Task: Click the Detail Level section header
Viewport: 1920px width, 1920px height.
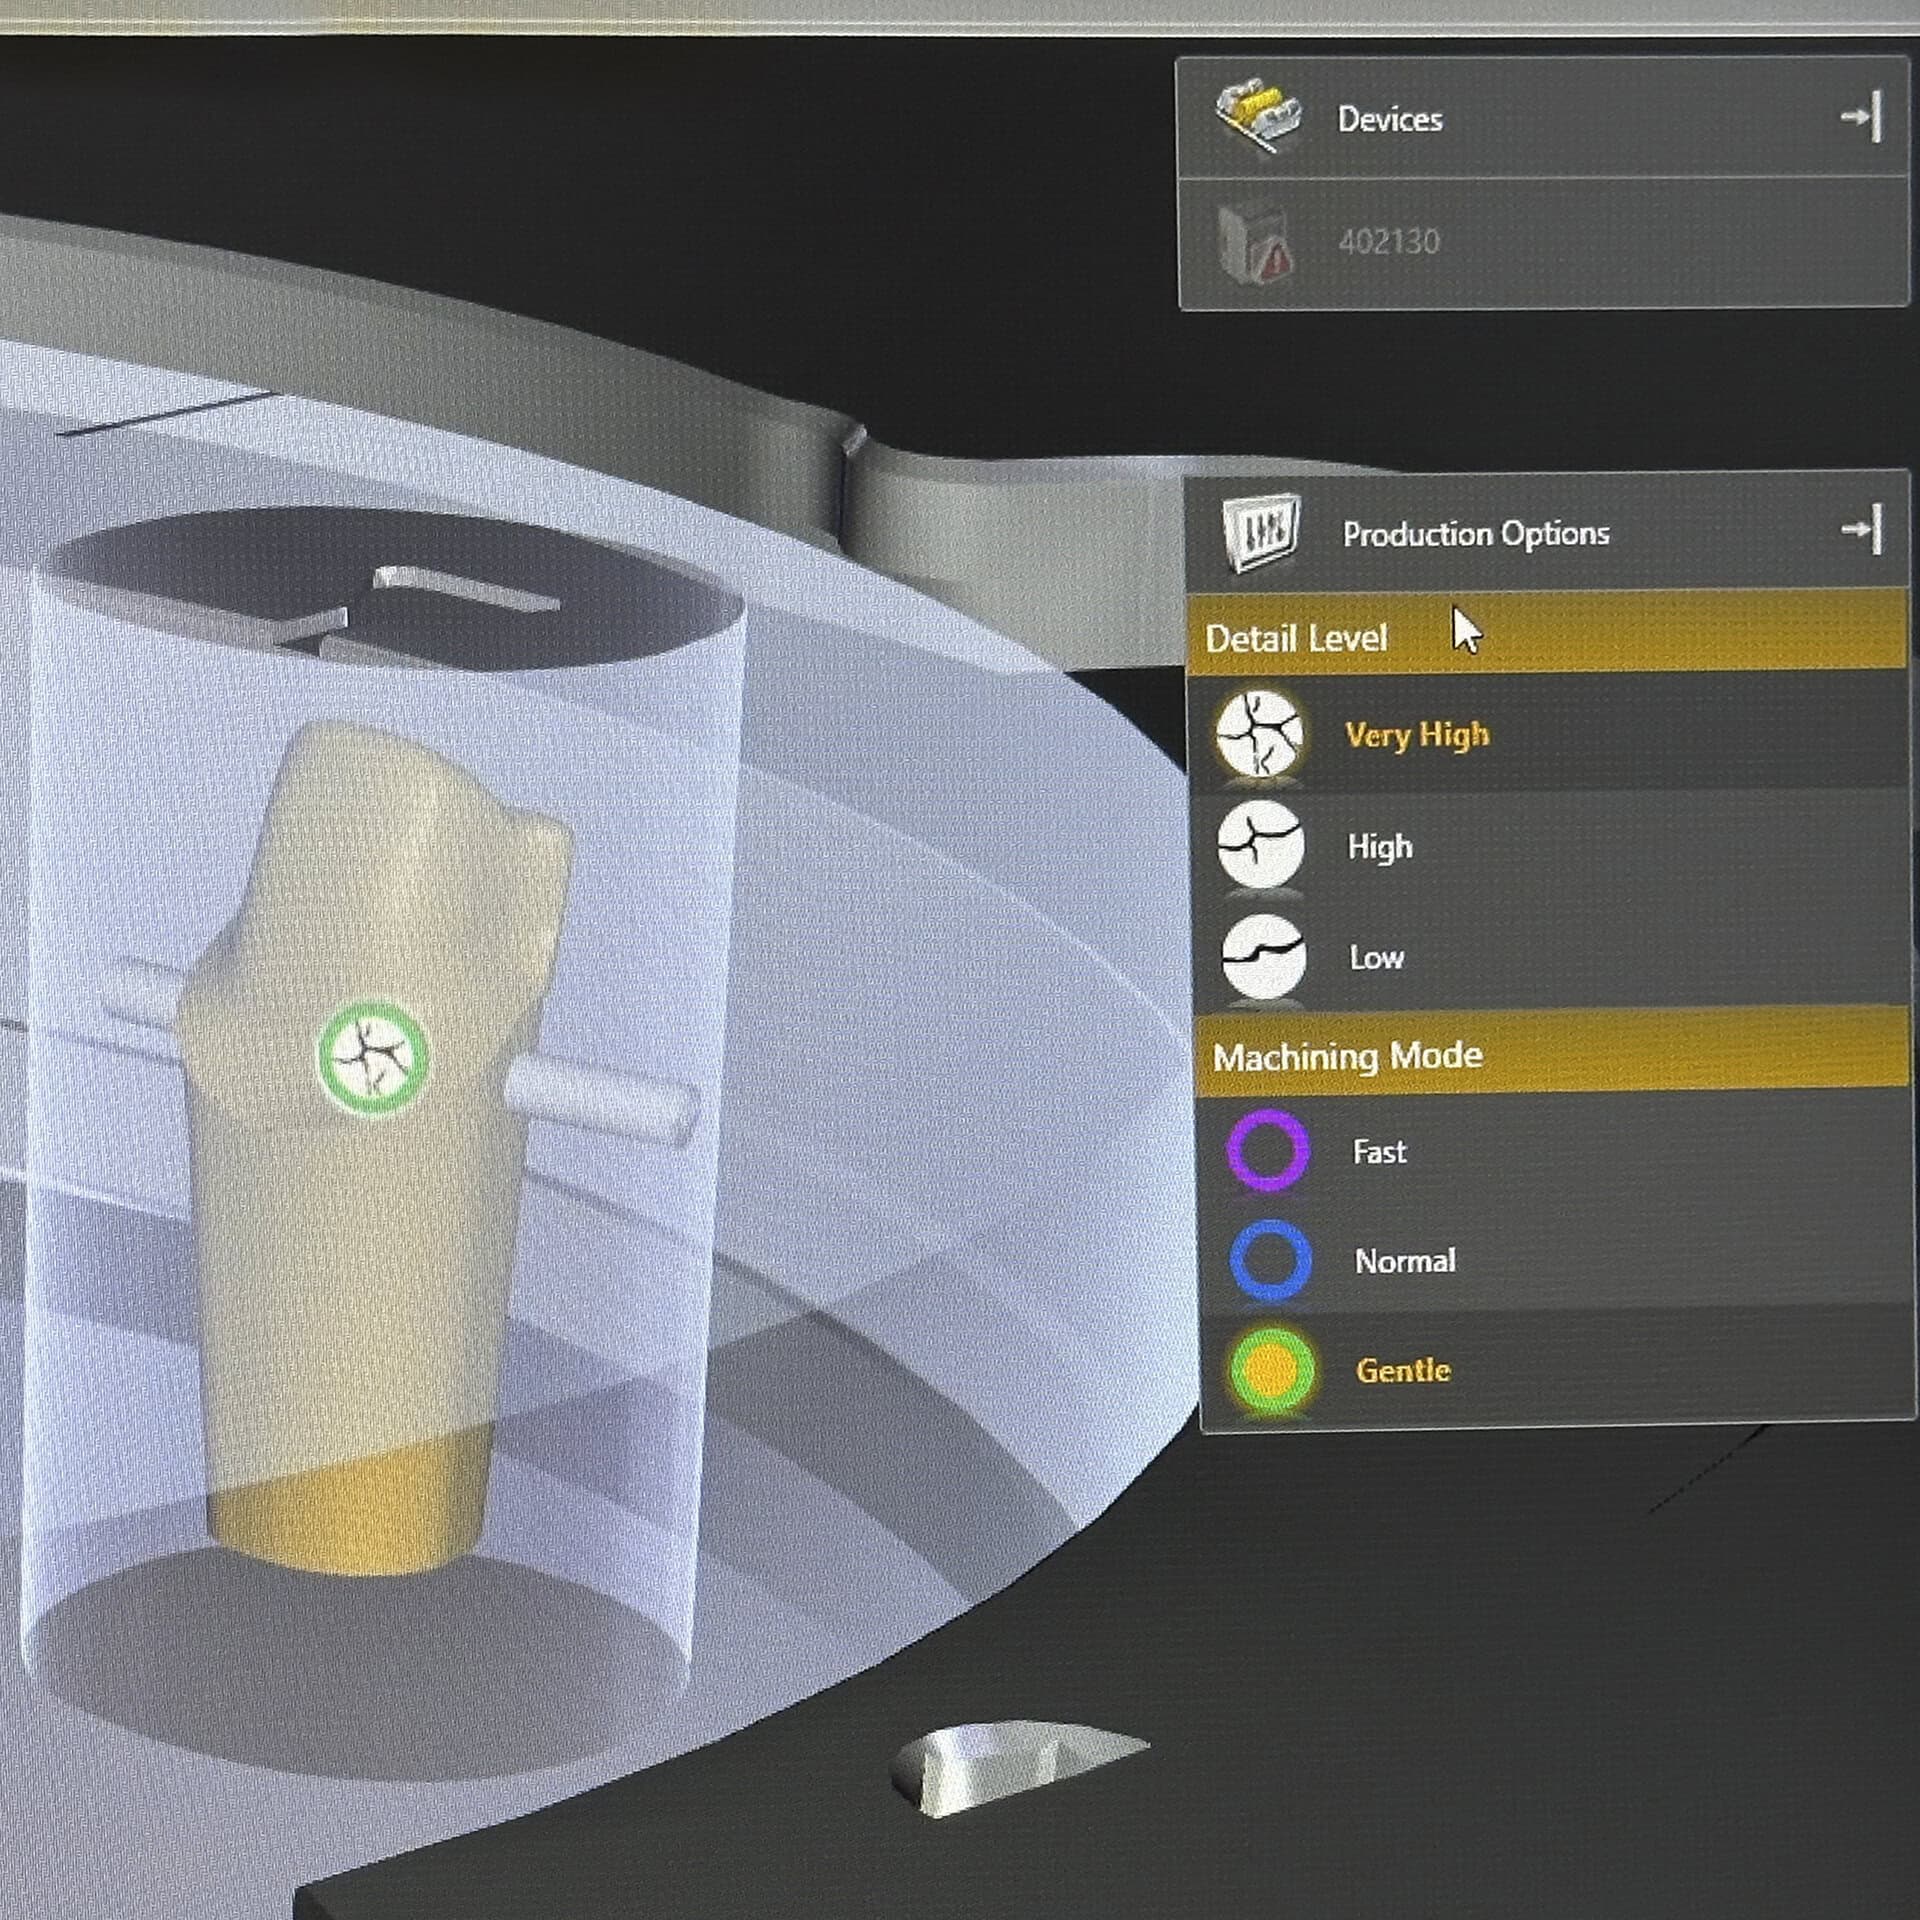Action: tap(1296, 638)
